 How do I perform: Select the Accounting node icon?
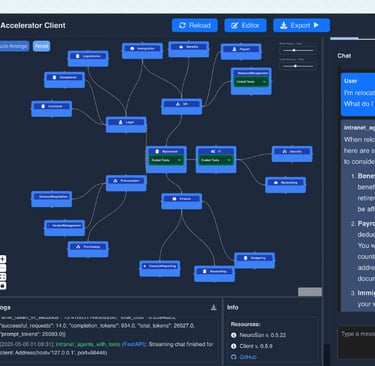(x=205, y=272)
